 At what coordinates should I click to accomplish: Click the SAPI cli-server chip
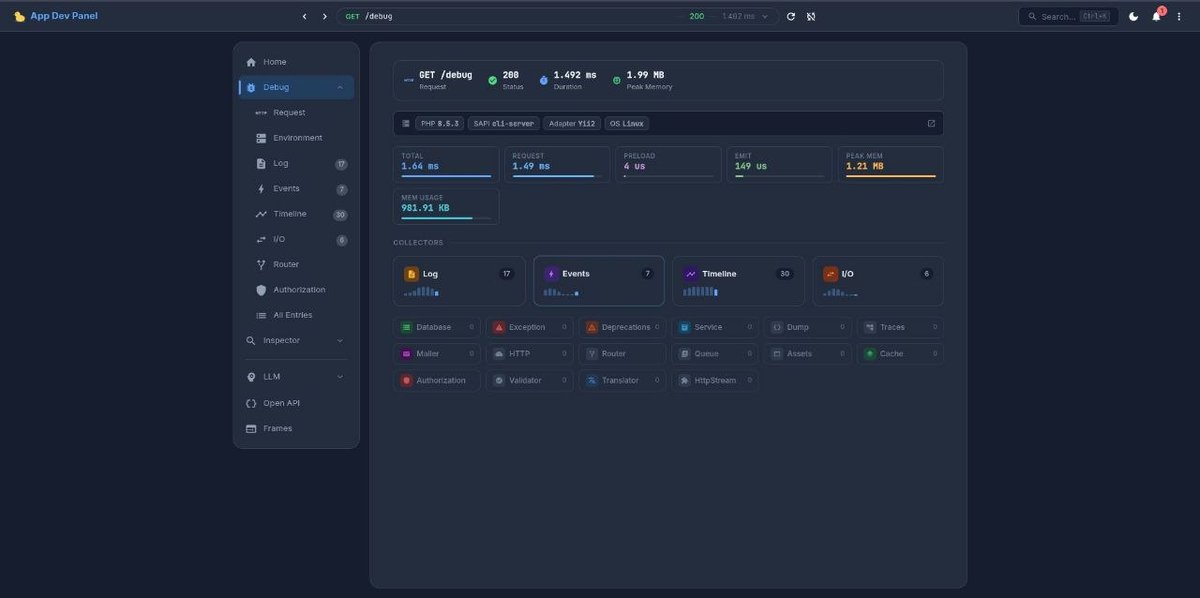click(x=503, y=124)
